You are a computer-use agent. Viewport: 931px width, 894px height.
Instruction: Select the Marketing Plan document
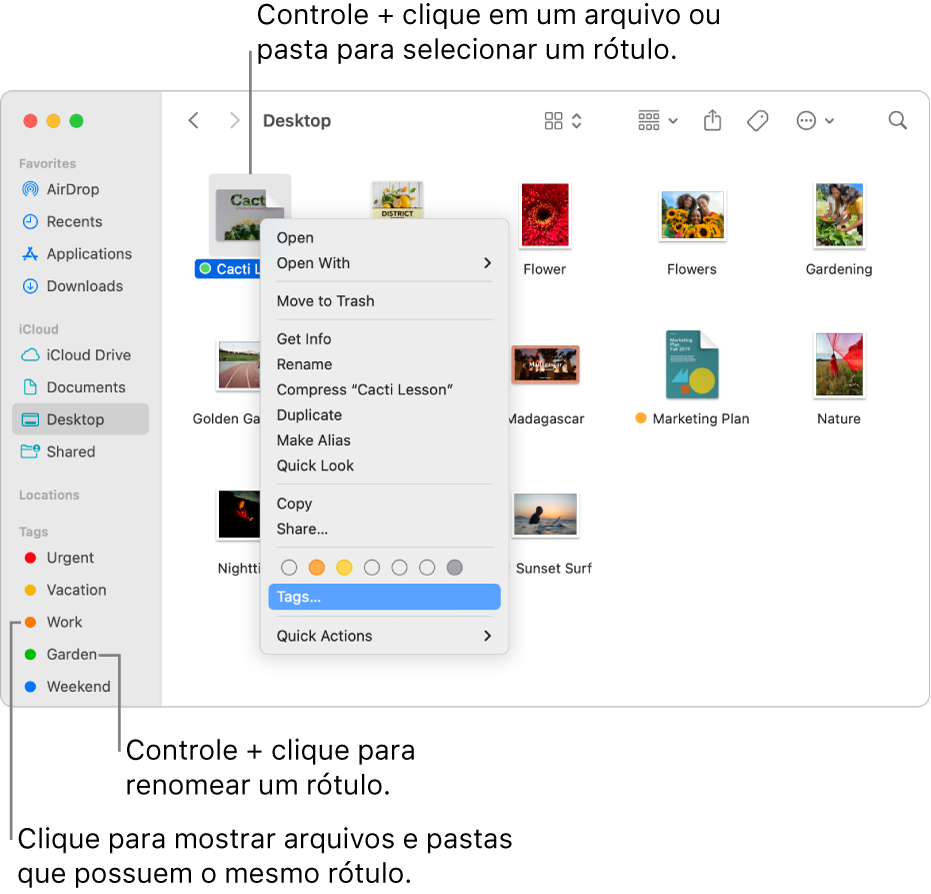(692, 364)
